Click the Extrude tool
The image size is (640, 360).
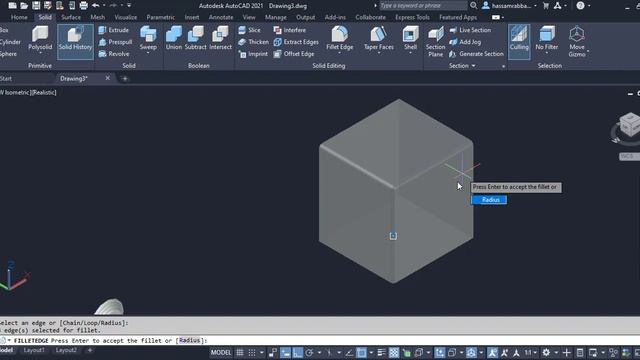114,30
